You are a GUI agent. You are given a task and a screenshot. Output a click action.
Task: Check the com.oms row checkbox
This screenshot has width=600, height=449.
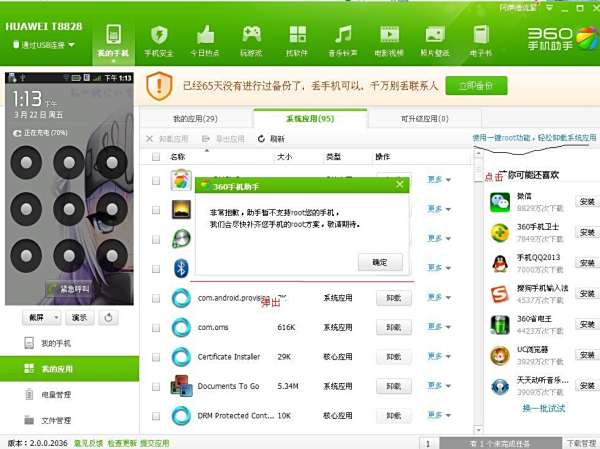[156, 328]
